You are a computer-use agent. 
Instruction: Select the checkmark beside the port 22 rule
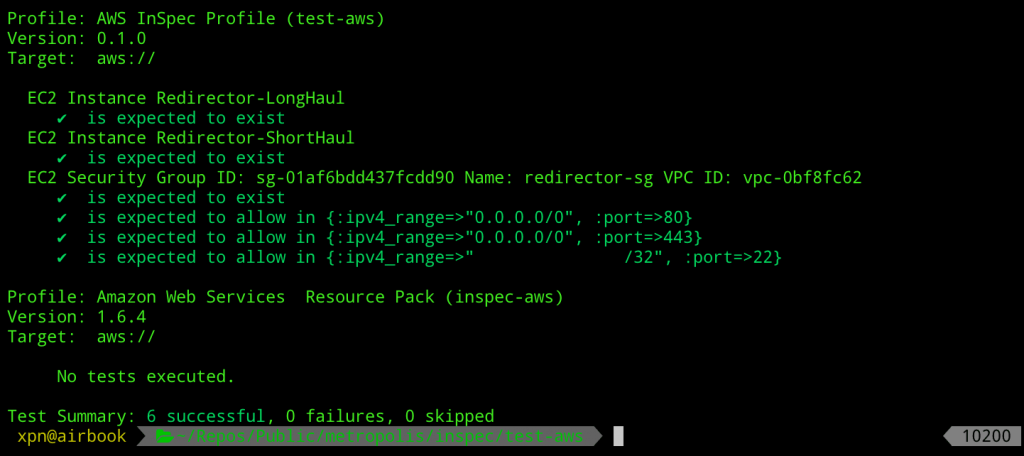62,258
